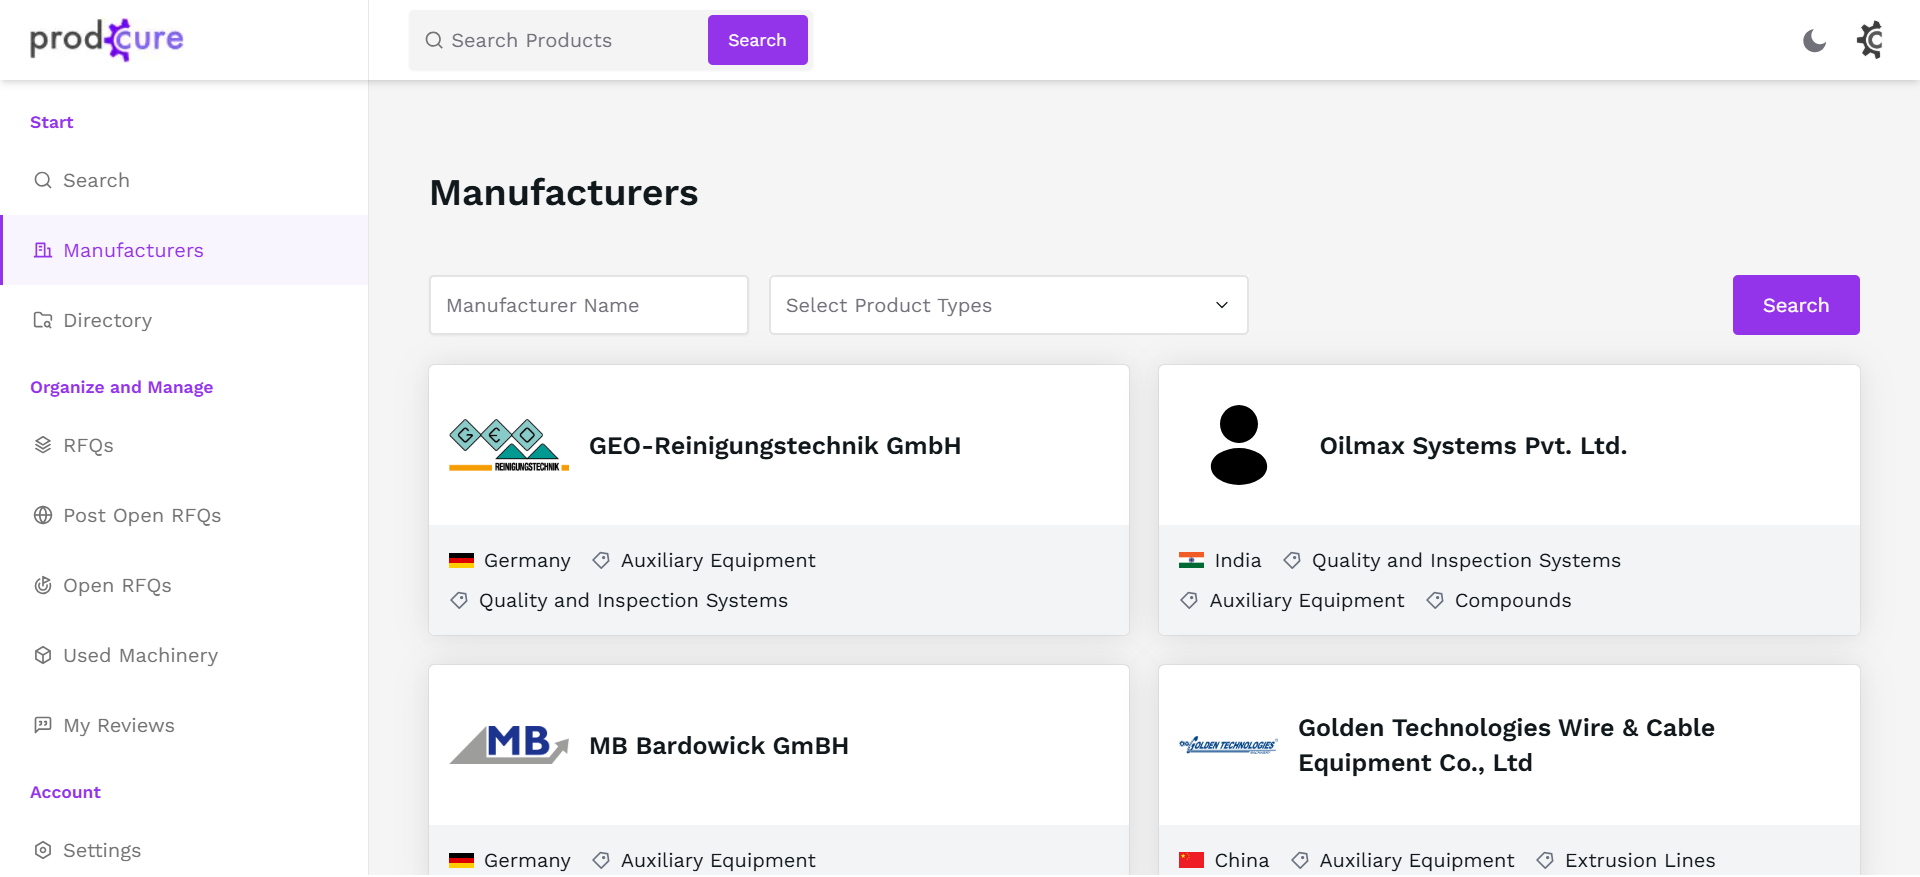1920x877 pixels.
Task: Select Manufacturers in the sidebar
Action: [x=133, y=250]
